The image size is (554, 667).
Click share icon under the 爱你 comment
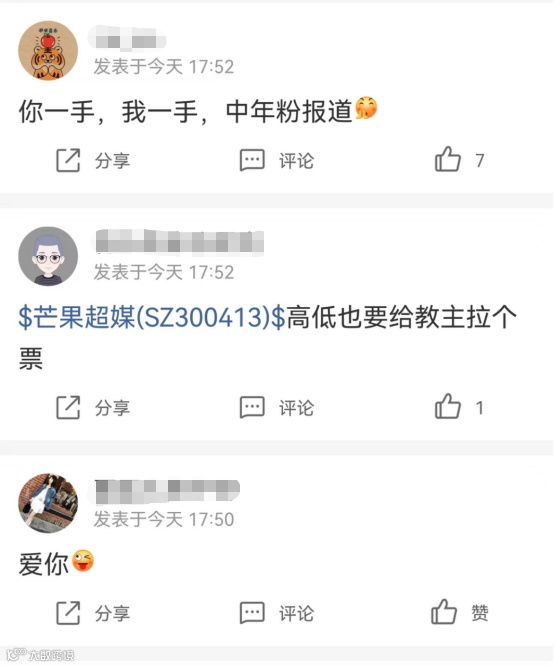click(x=68, y=613)
